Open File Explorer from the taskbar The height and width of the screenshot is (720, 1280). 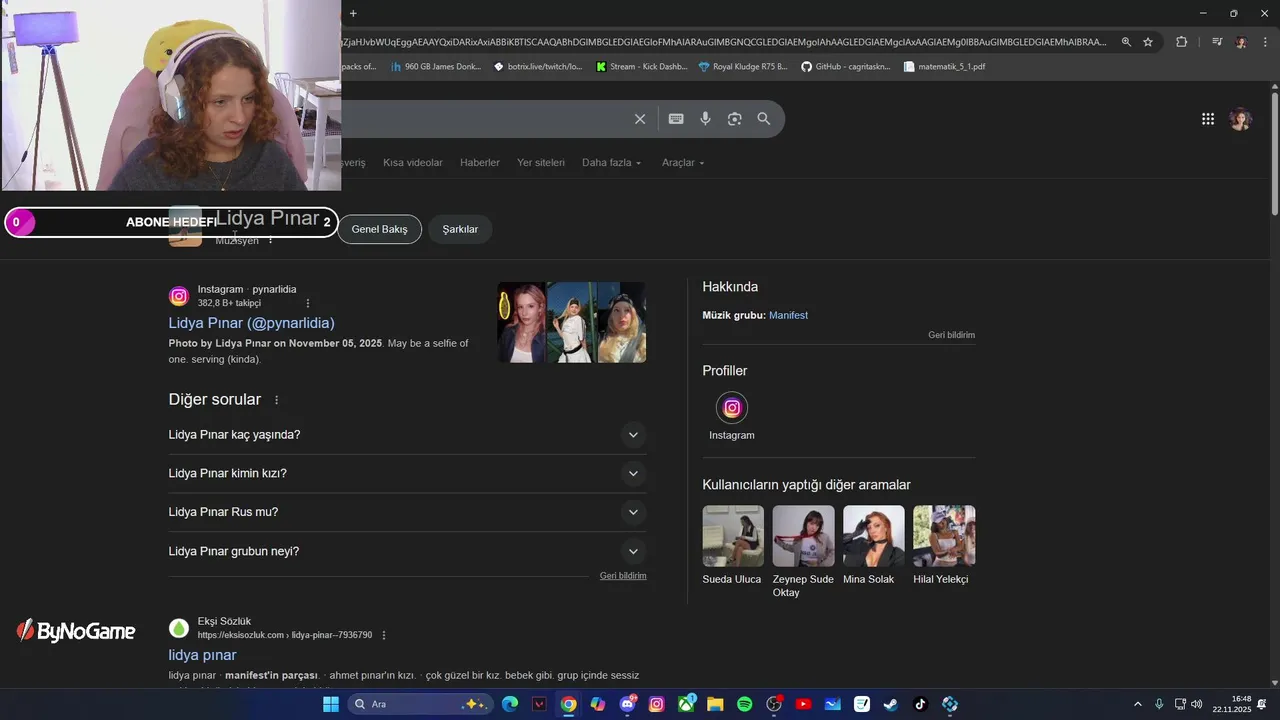click(x=715, y=704)
